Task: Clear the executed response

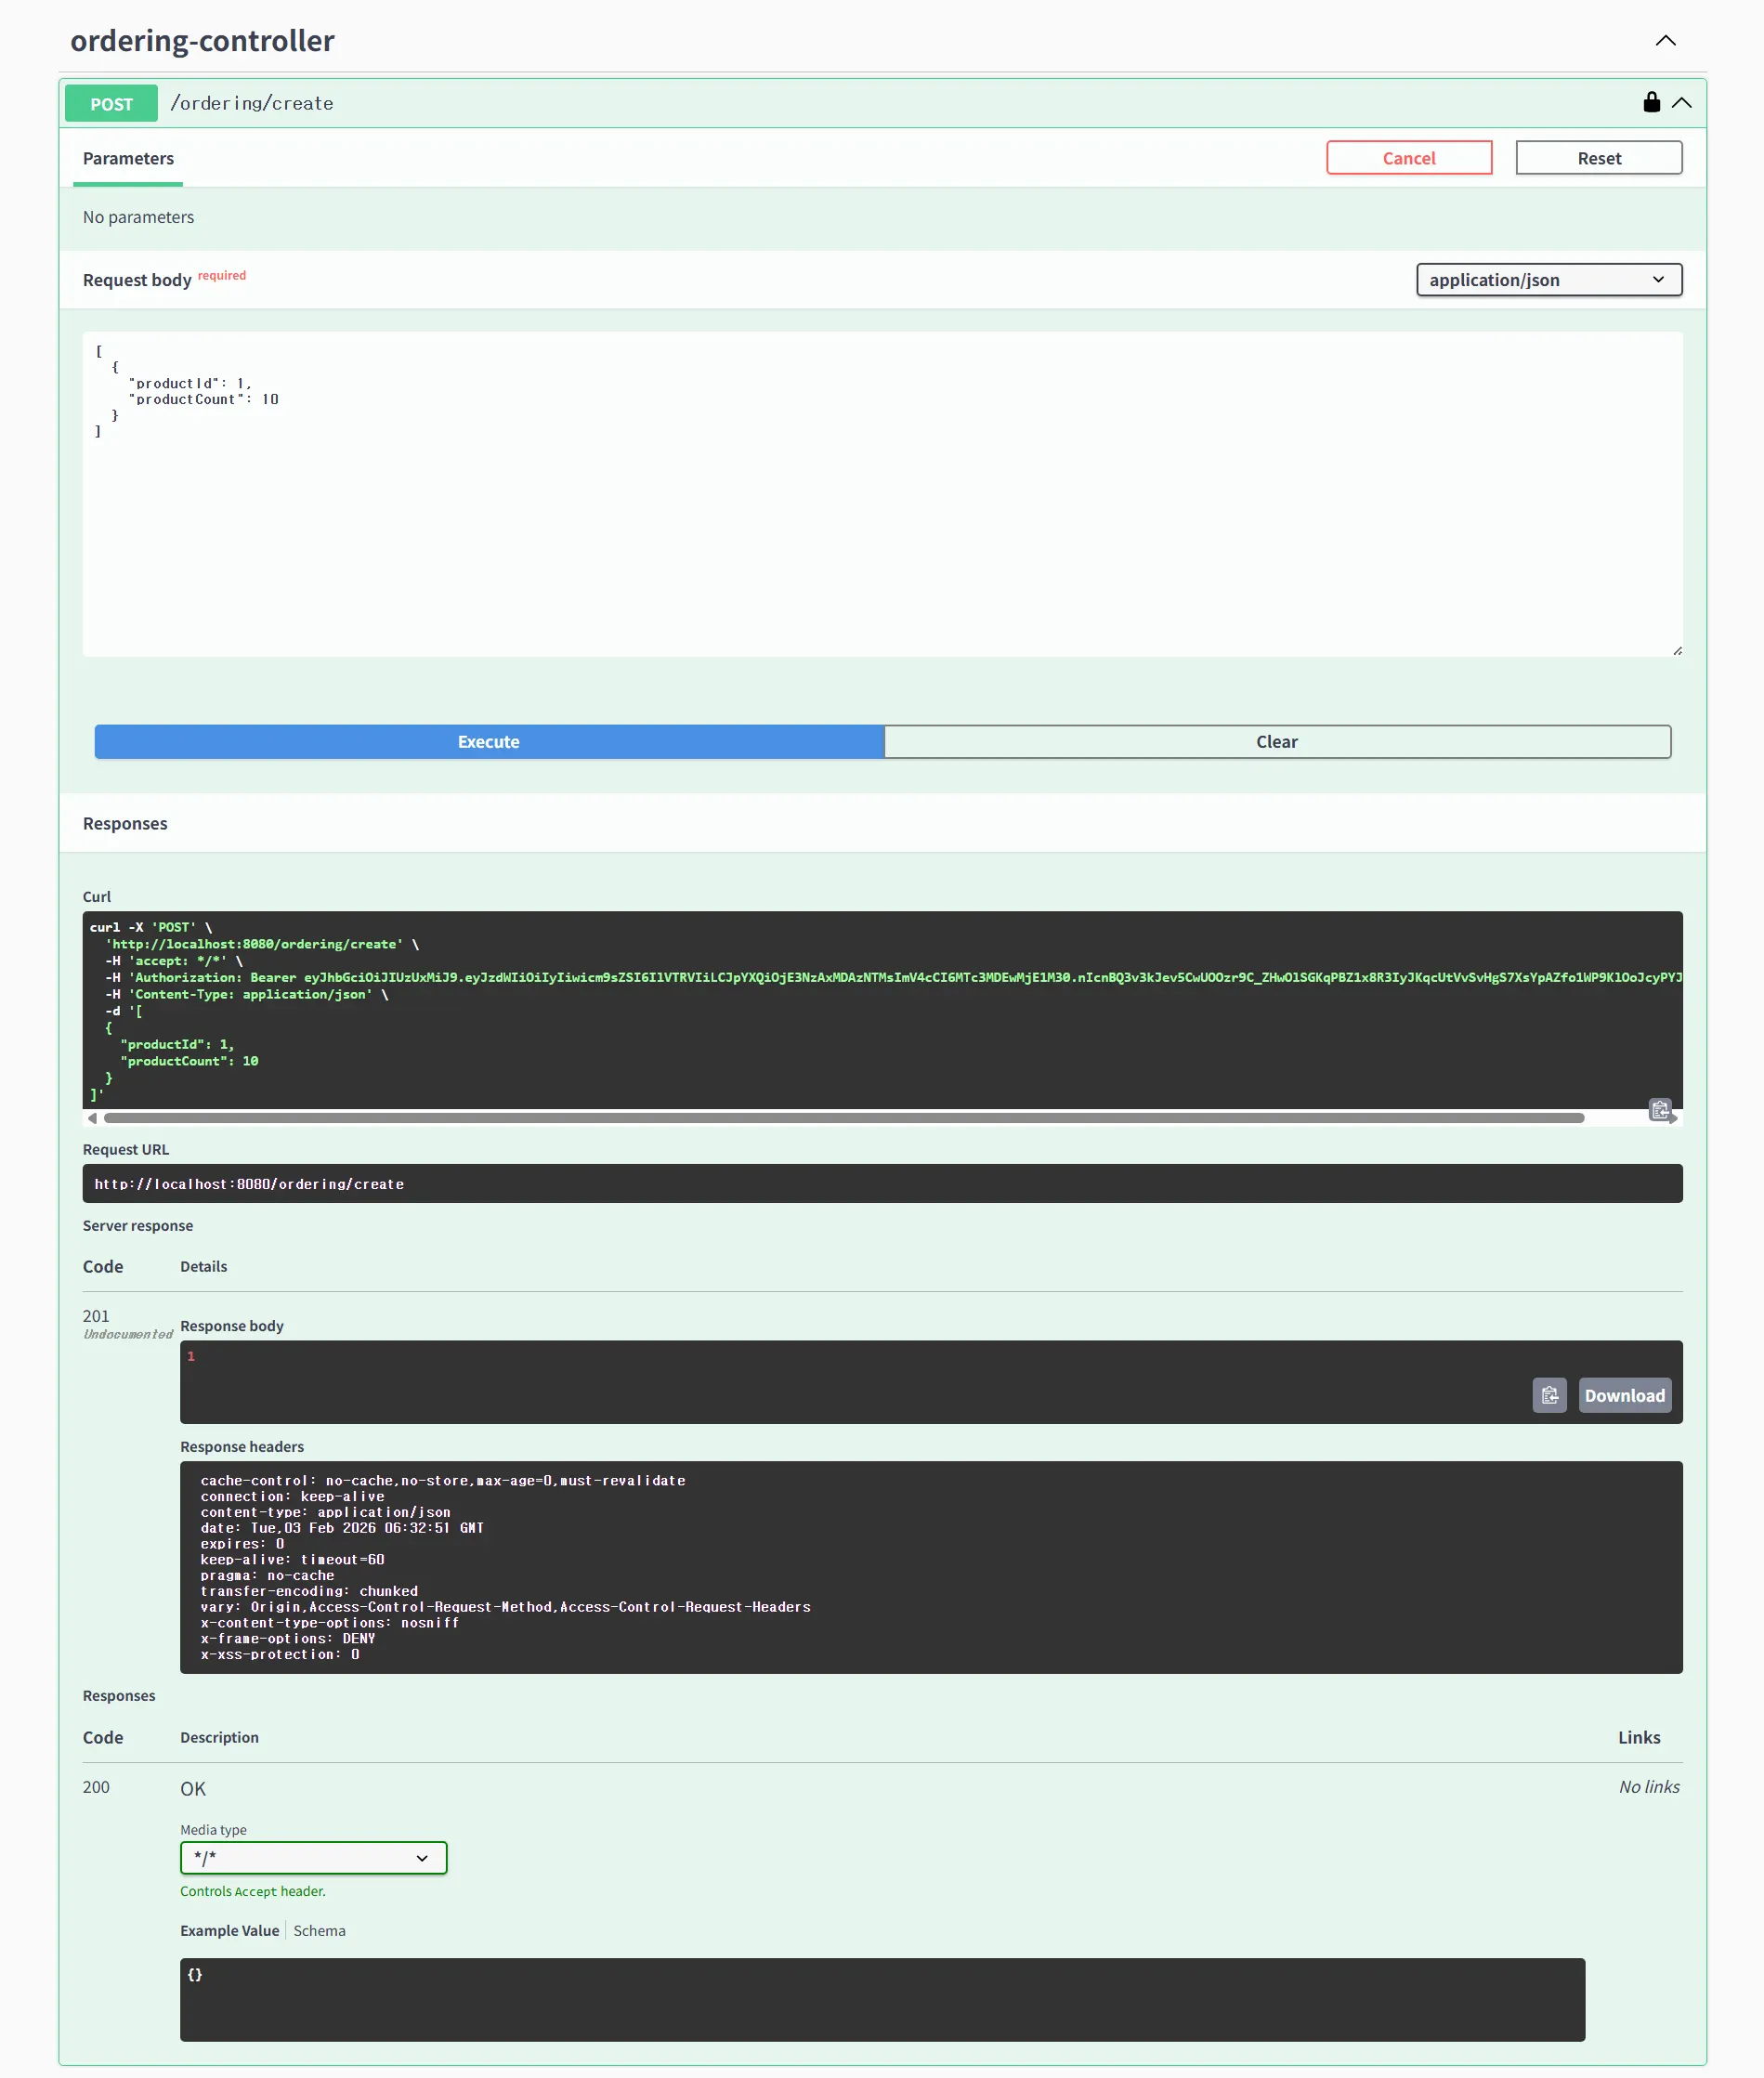Action: tap(1277, 741)
